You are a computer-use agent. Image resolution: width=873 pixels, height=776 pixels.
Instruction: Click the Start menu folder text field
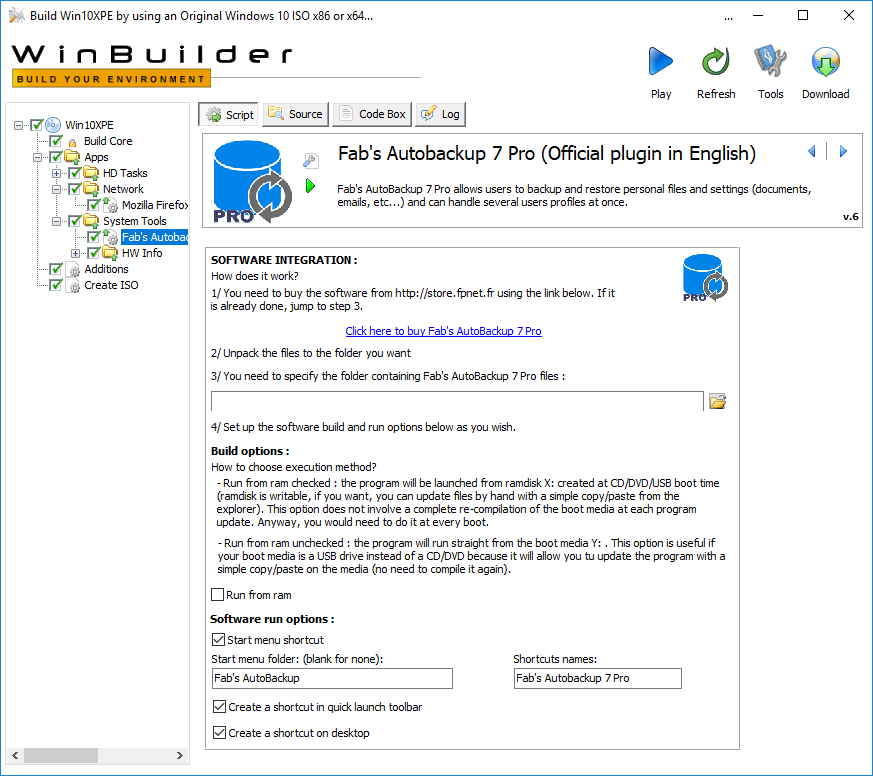(x=332, y=678)
